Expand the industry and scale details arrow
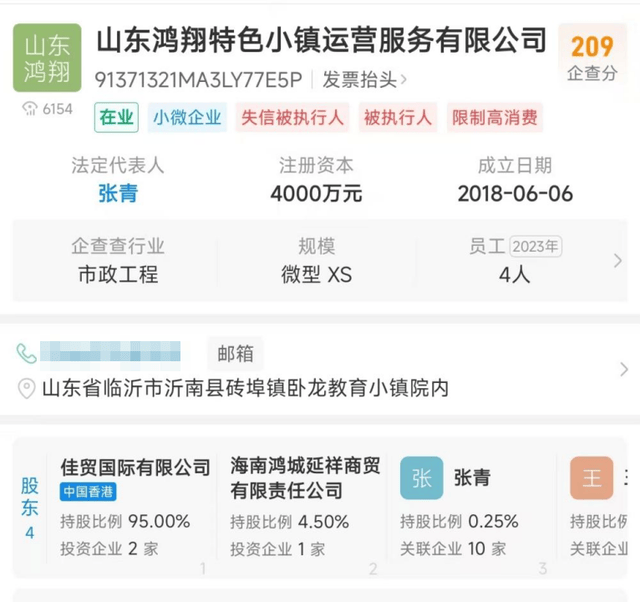This screenshot has height=602, width=640. 618,261
